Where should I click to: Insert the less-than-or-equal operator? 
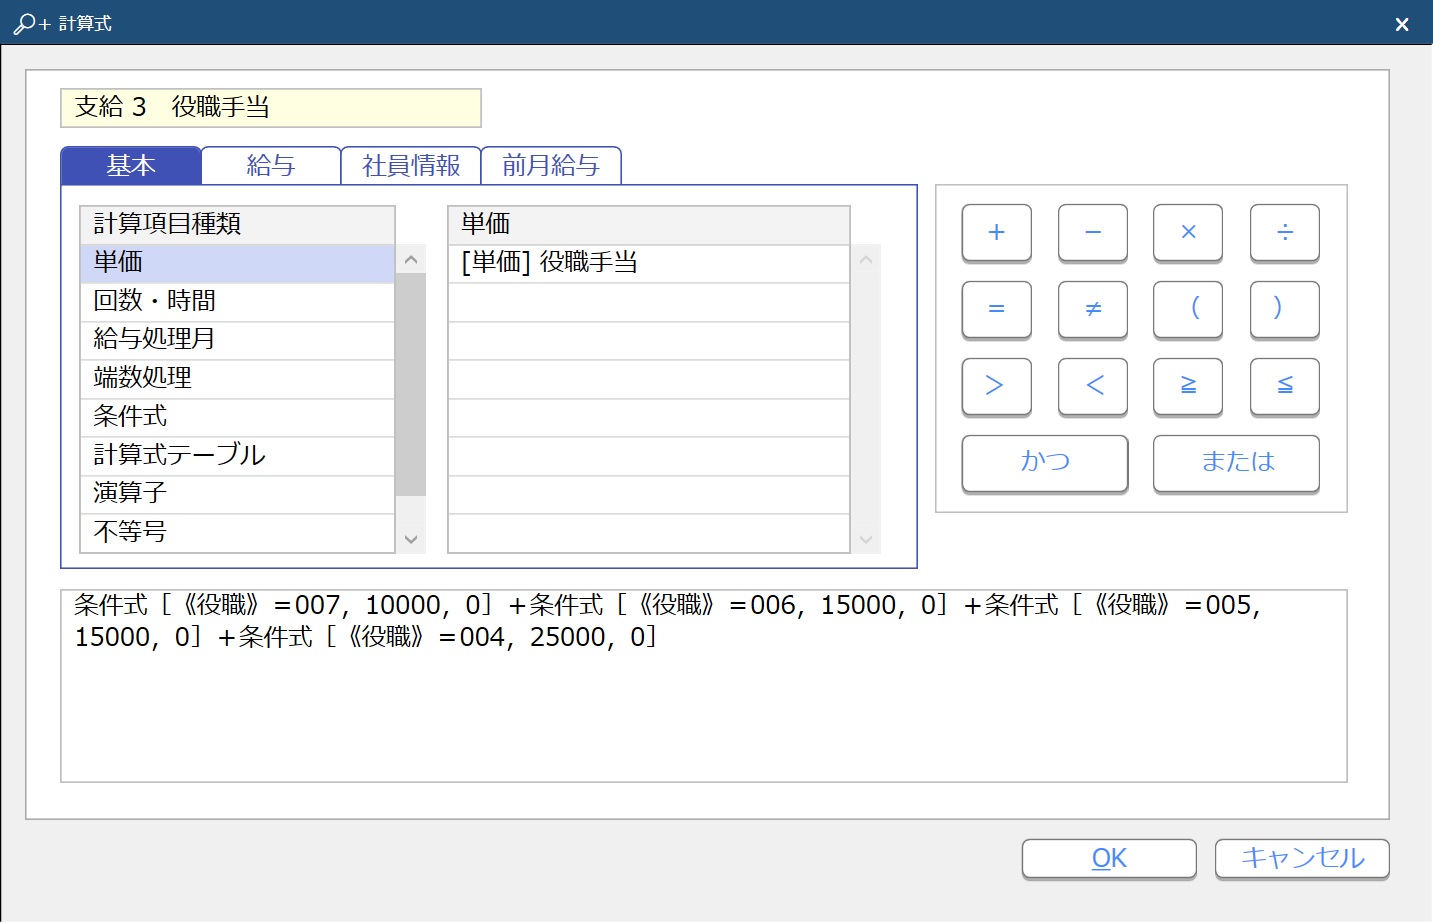tap(1284, 386)
